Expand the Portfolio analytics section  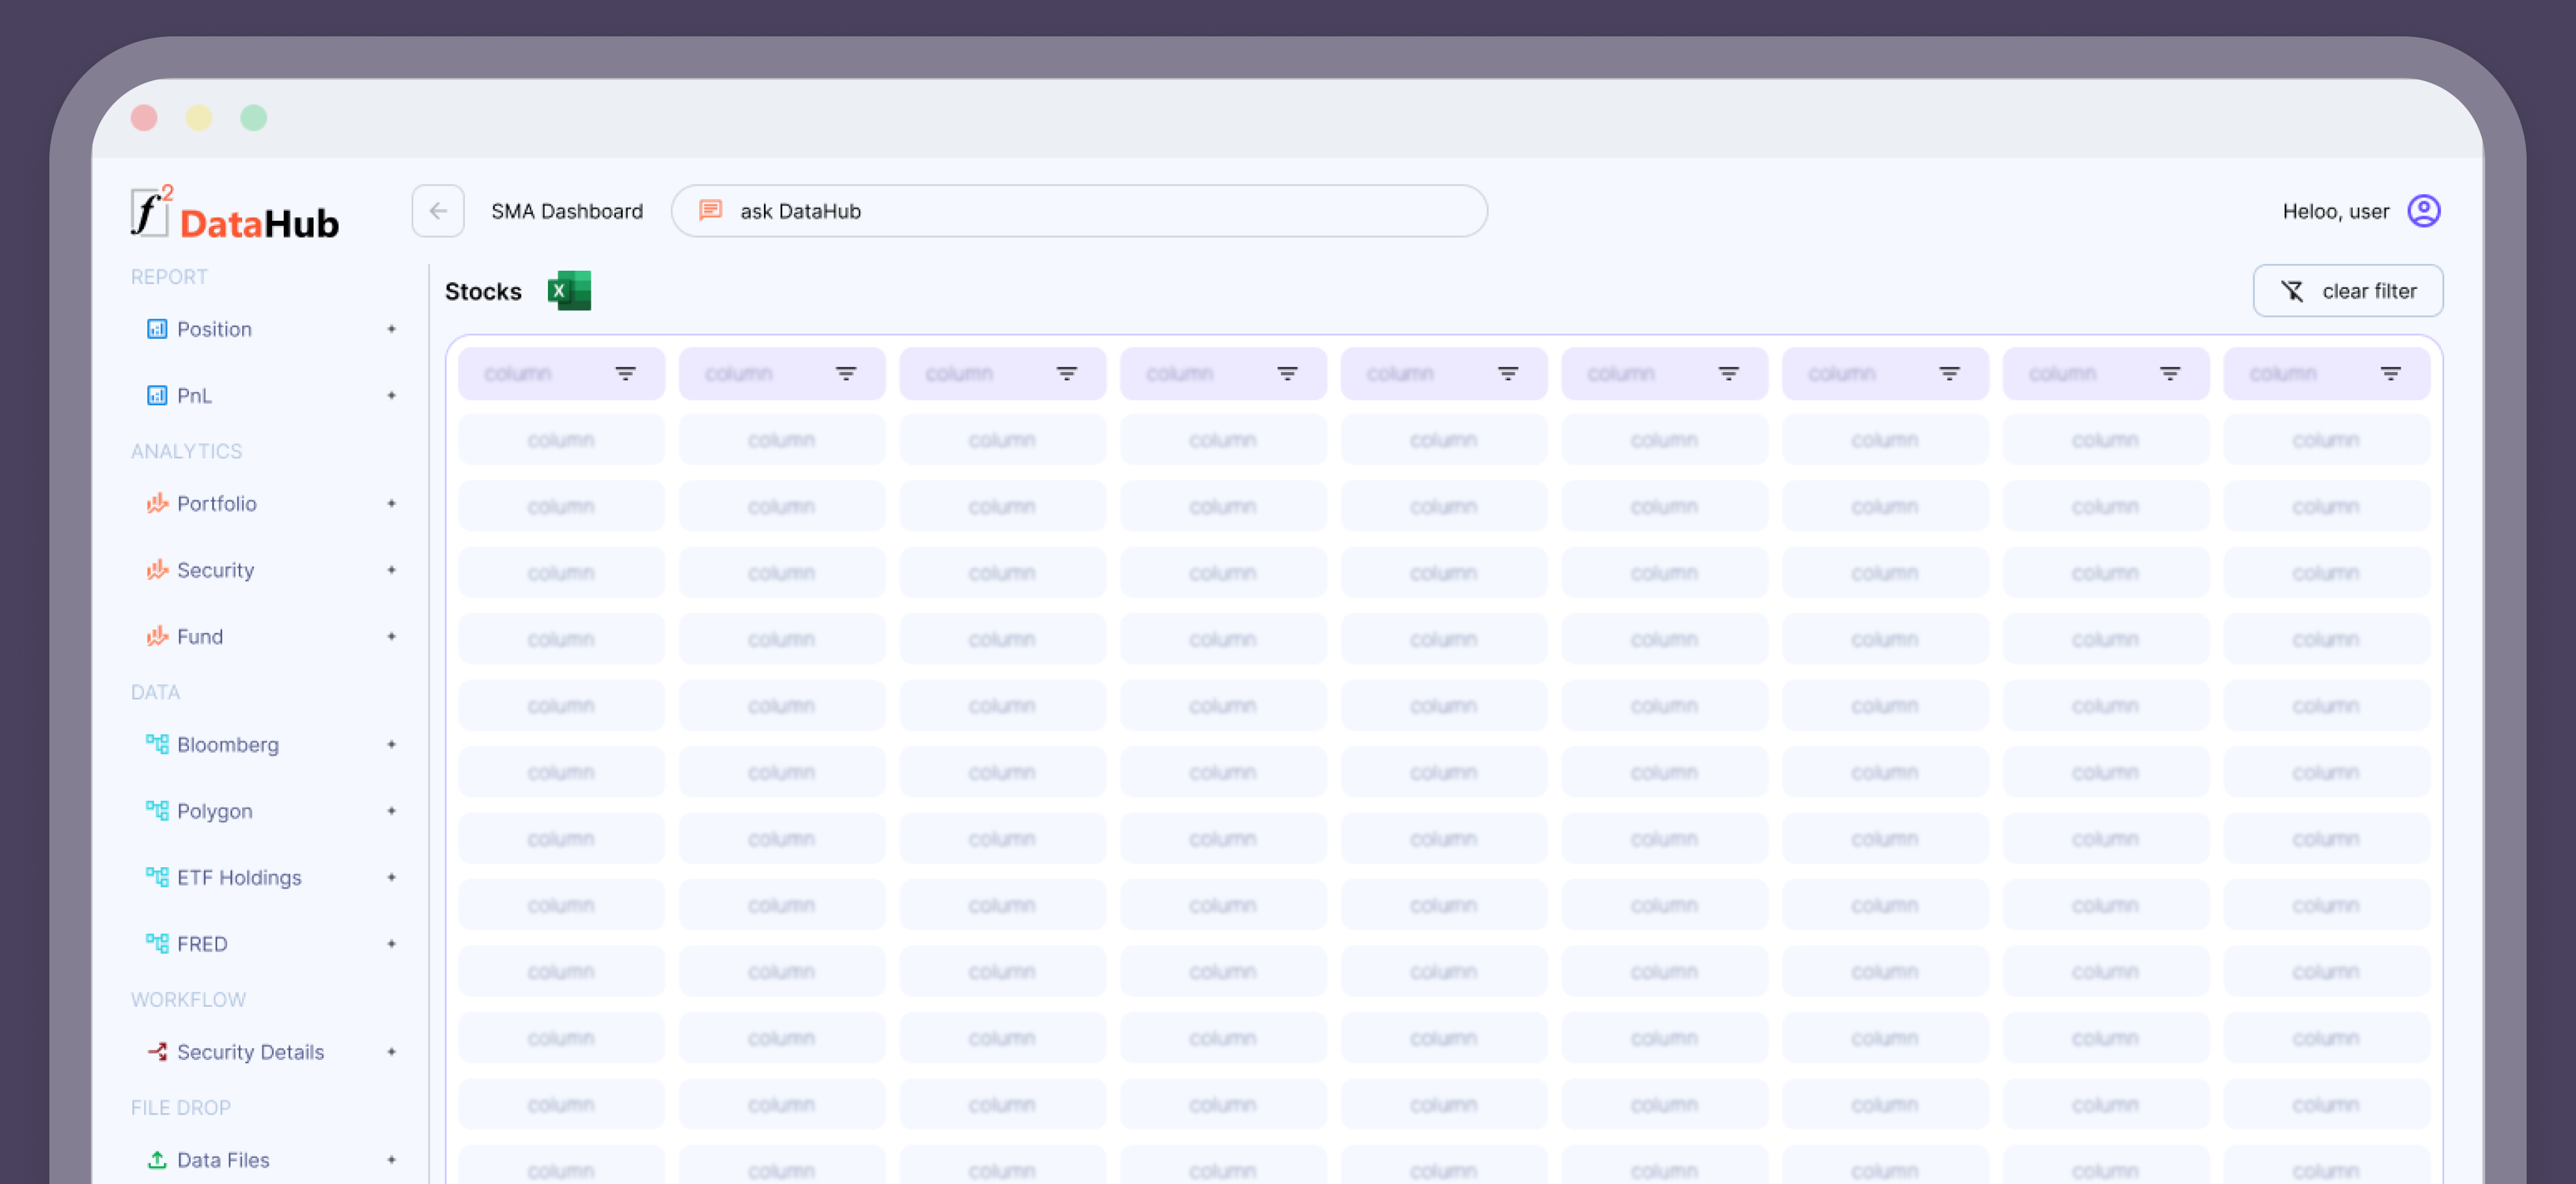point(391,504)
